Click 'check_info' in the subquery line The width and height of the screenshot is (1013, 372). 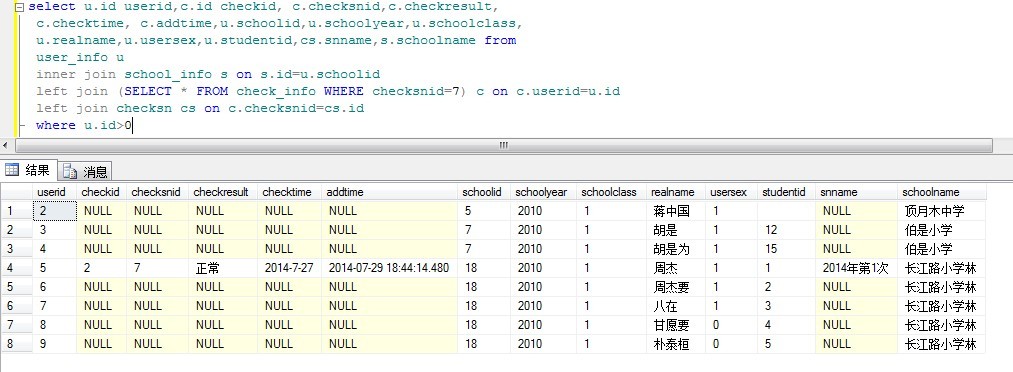276,91
